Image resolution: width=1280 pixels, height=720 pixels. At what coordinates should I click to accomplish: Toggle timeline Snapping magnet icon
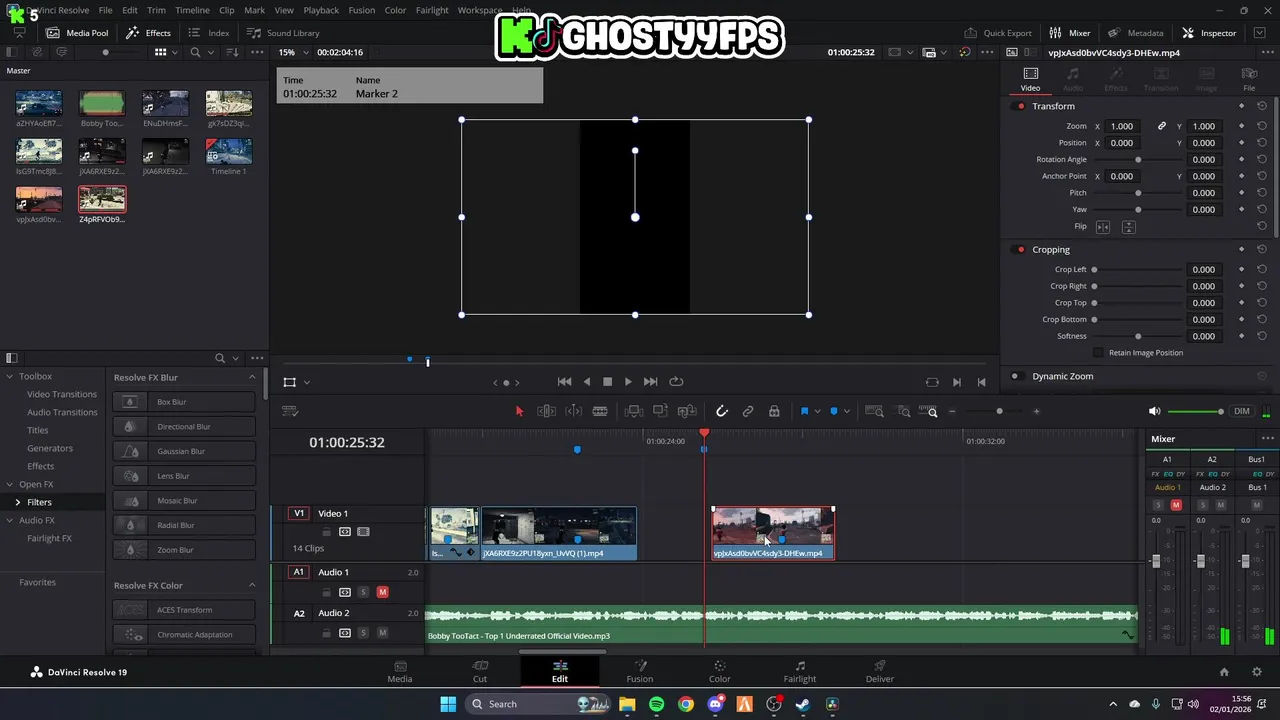tap(722, 411)
